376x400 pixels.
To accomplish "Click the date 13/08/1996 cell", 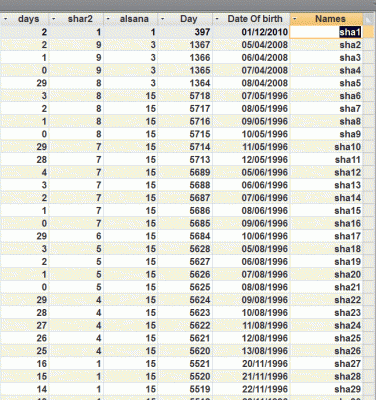I will (x=251, y=351).
